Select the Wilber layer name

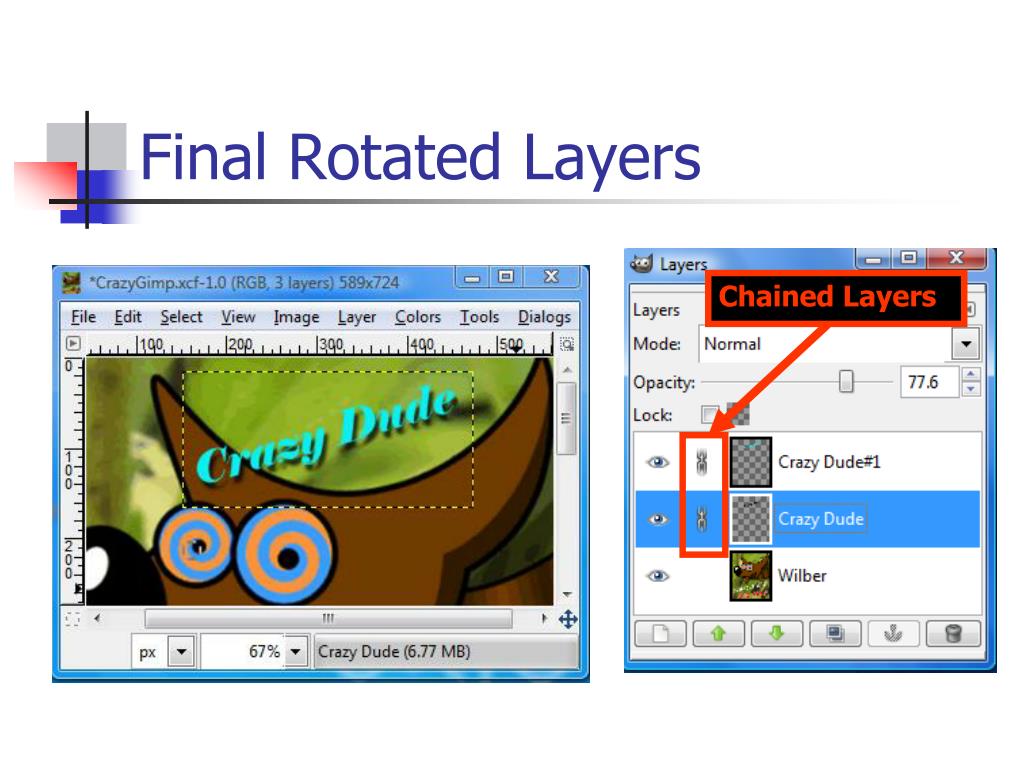pyautogui.click(x=802, y=575)
